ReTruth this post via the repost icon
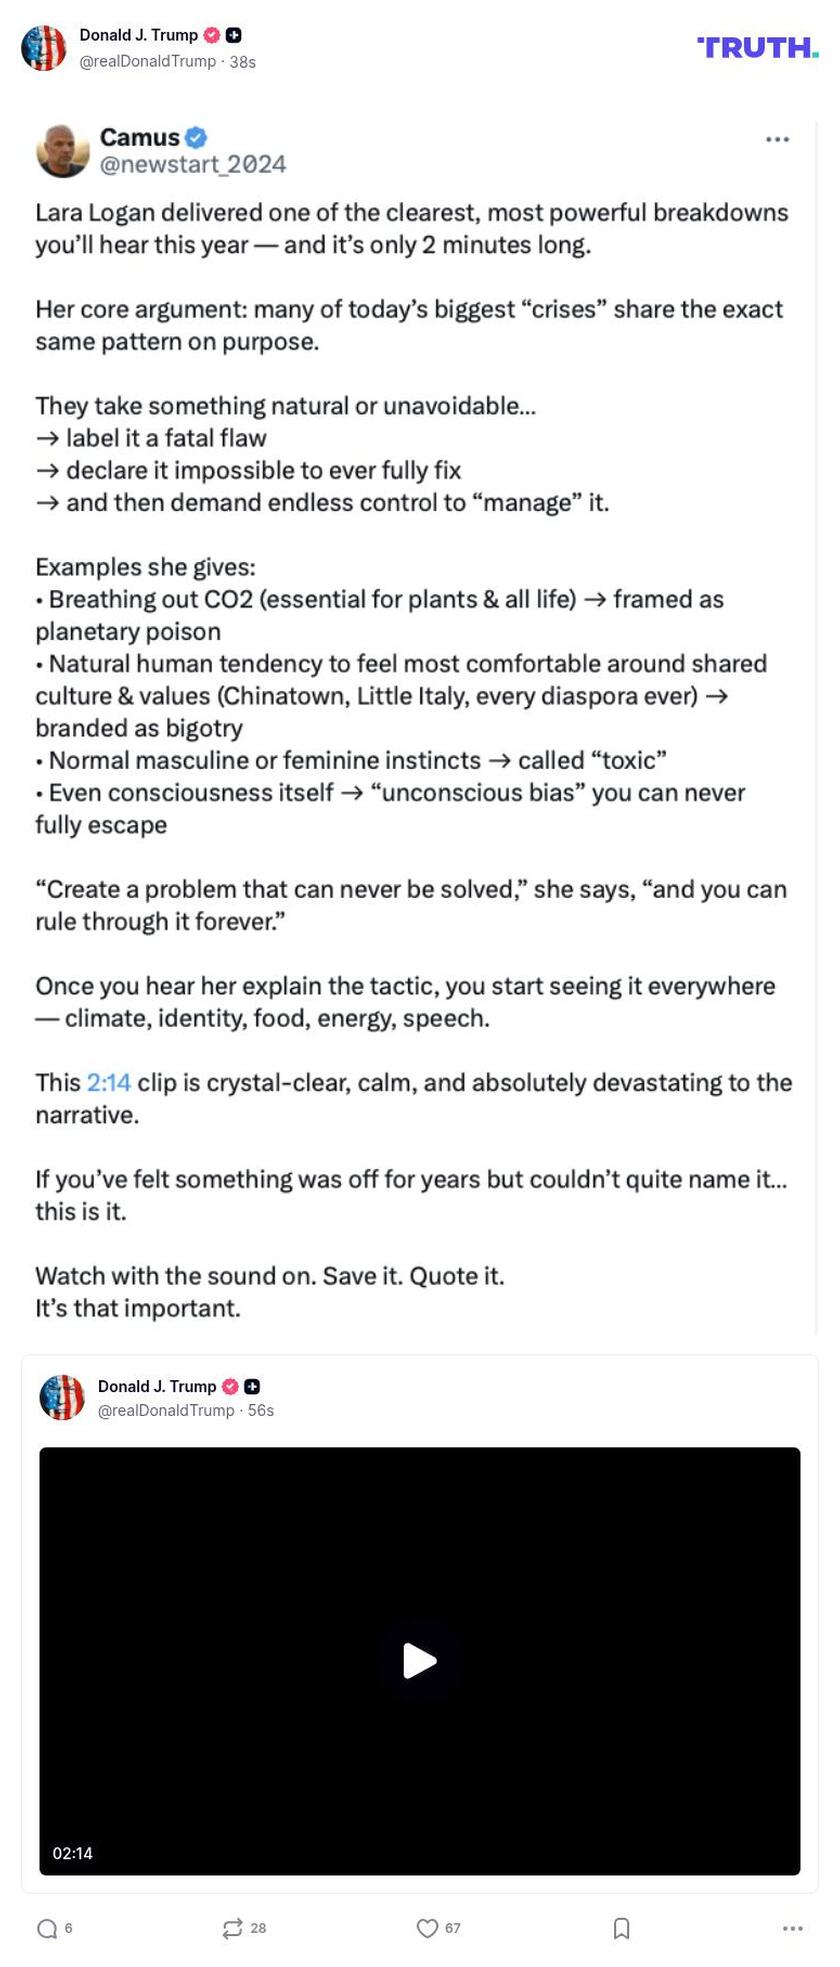 [x=232, y=1928]
